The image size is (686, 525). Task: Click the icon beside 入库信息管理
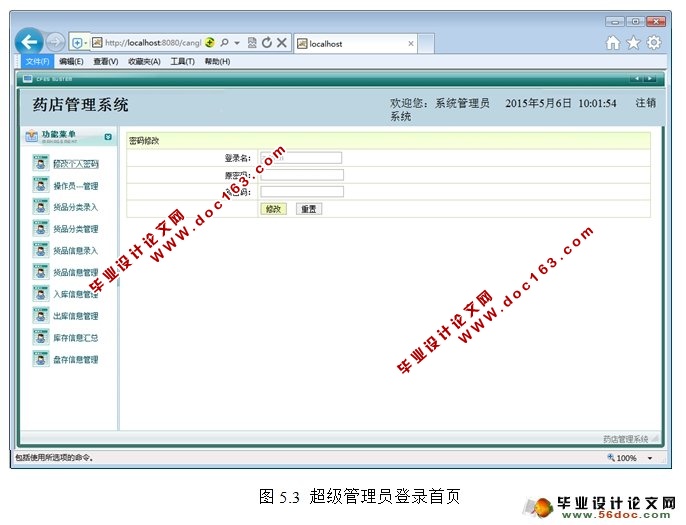pyautogui.click(x=41, y=293)
